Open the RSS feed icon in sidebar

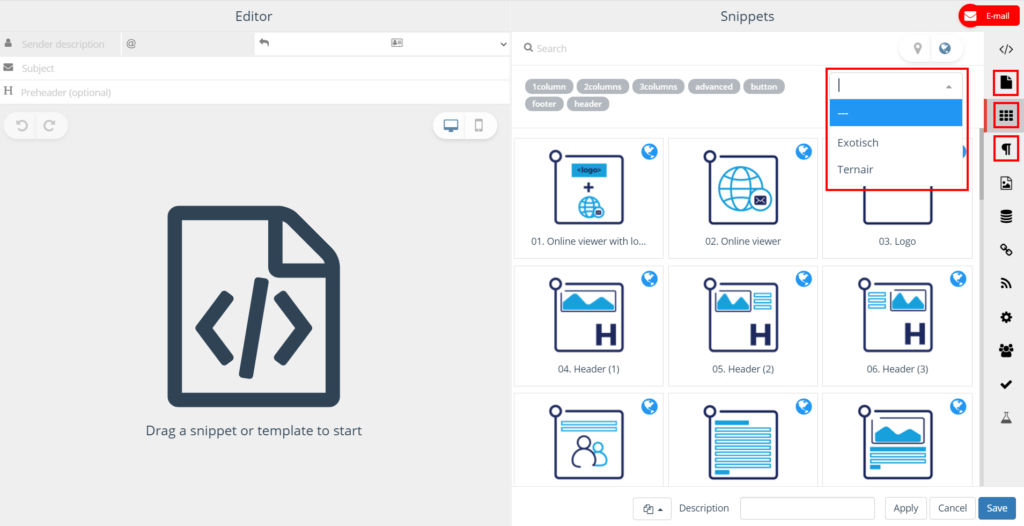1006,284
